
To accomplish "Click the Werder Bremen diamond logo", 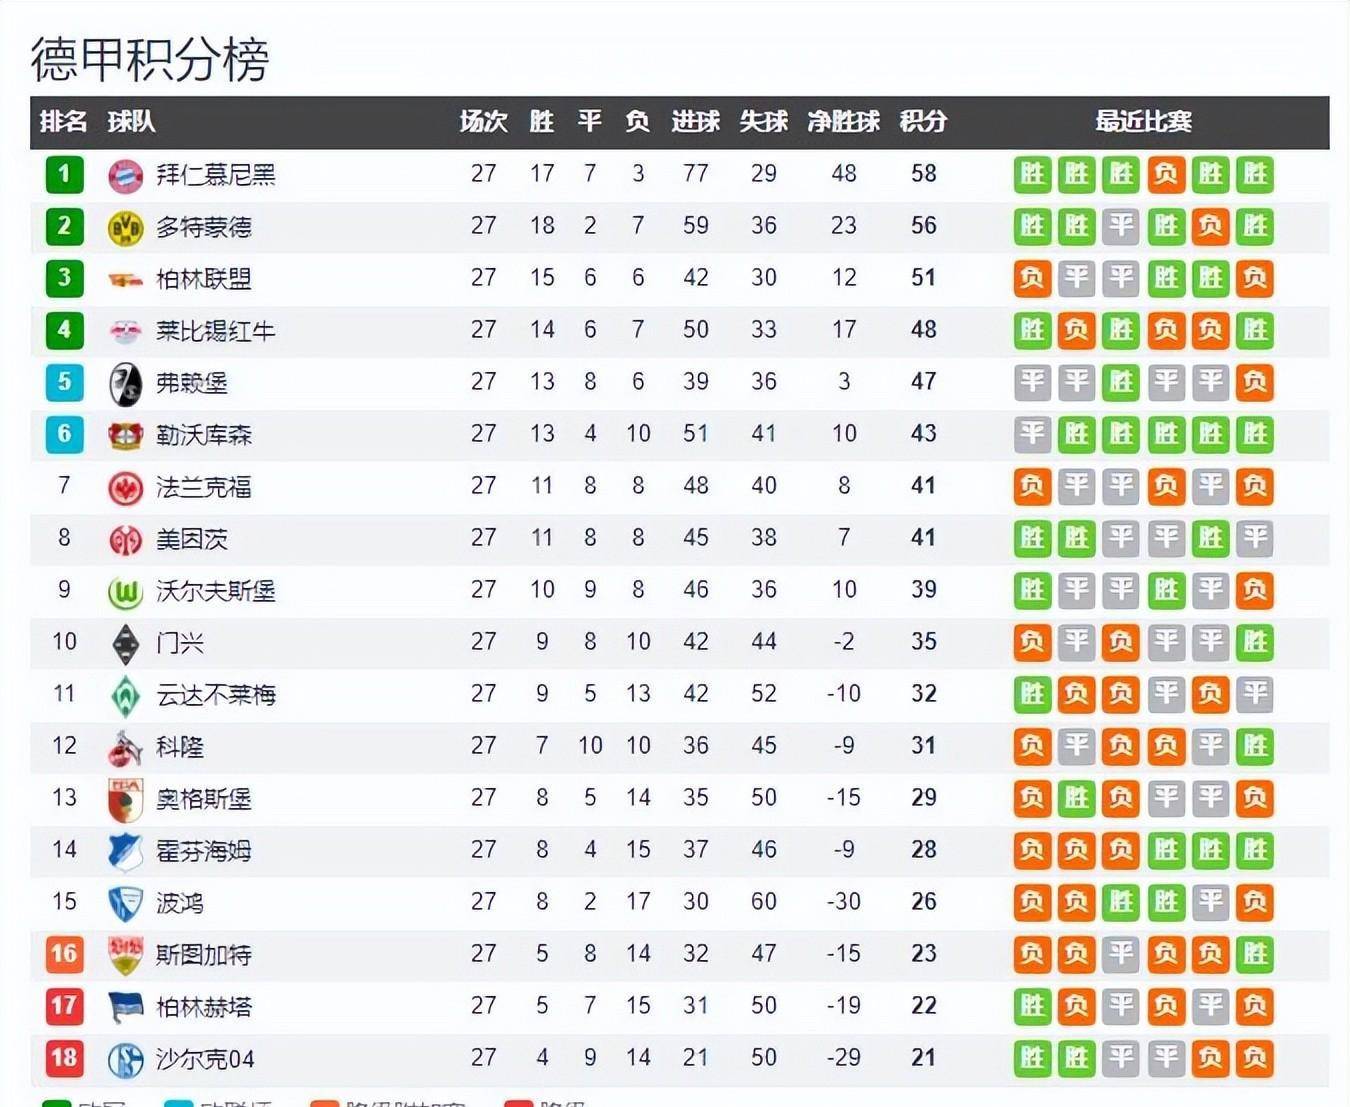I will coord(125,696).
